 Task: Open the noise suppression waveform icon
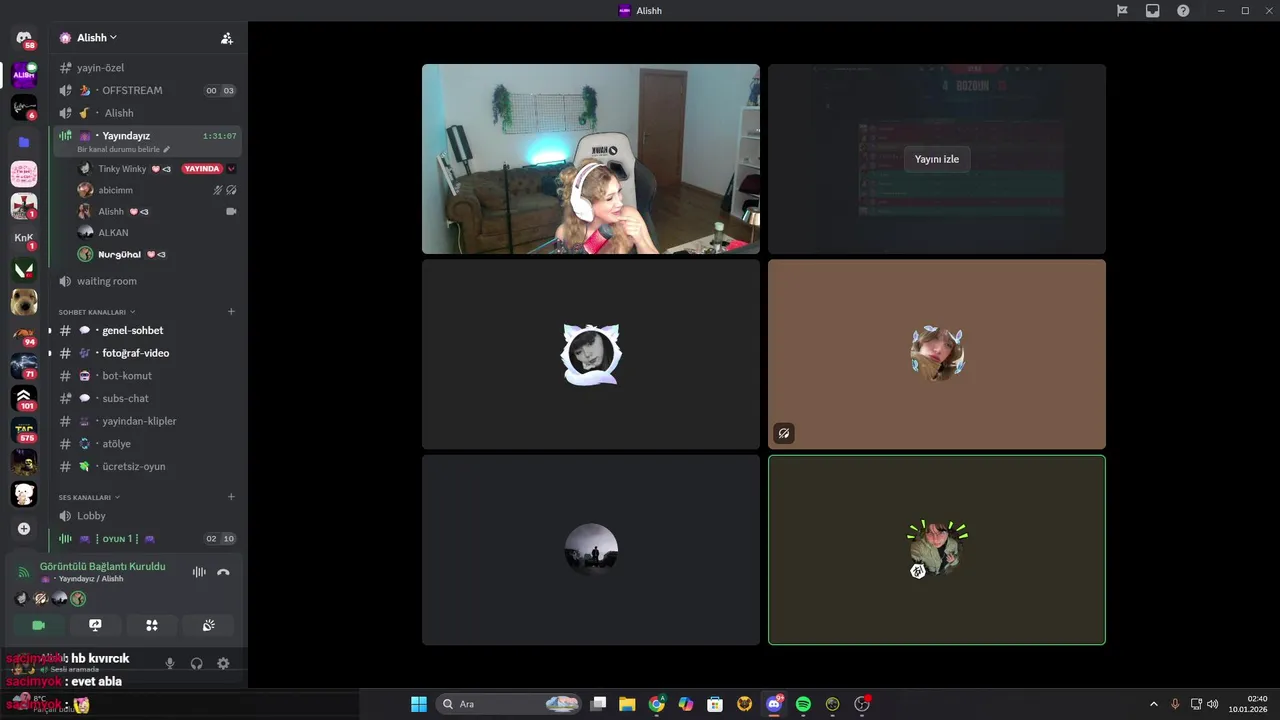click(x=199, y=572)
